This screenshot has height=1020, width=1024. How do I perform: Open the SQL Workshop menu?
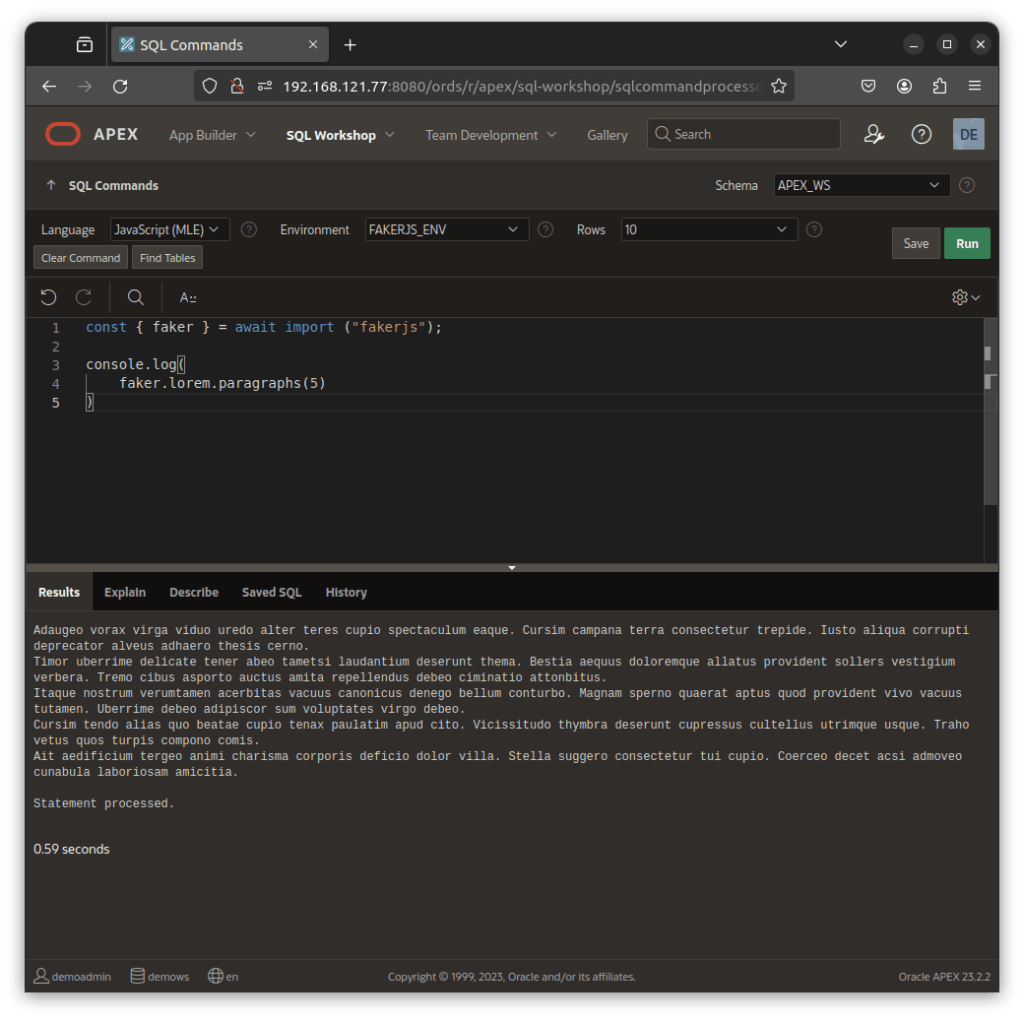pos(340,135)
